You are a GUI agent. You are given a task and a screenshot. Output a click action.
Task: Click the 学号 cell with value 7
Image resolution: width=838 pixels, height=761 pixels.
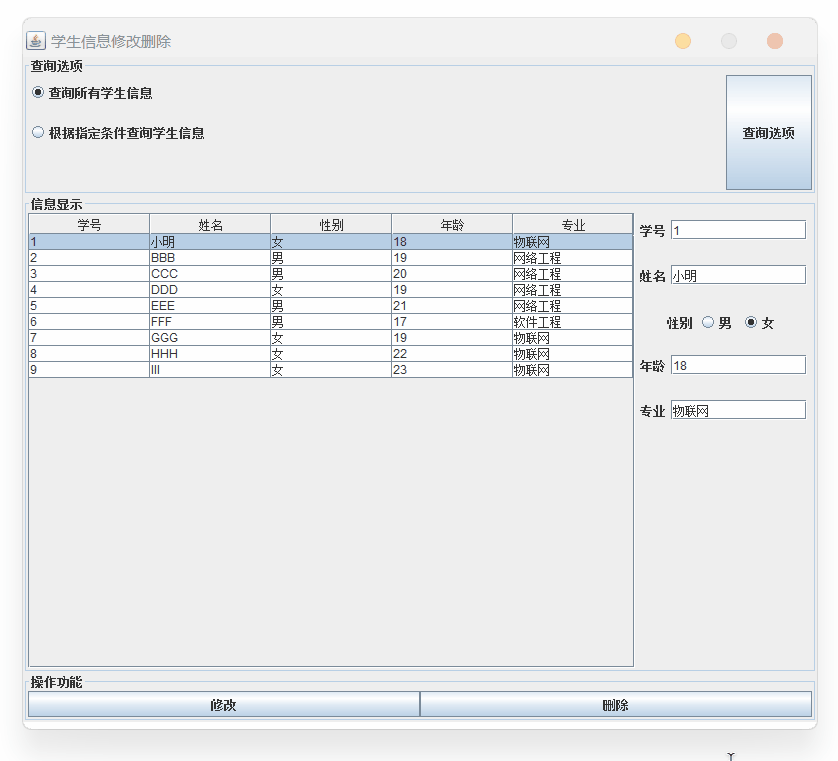pos(89,338)
